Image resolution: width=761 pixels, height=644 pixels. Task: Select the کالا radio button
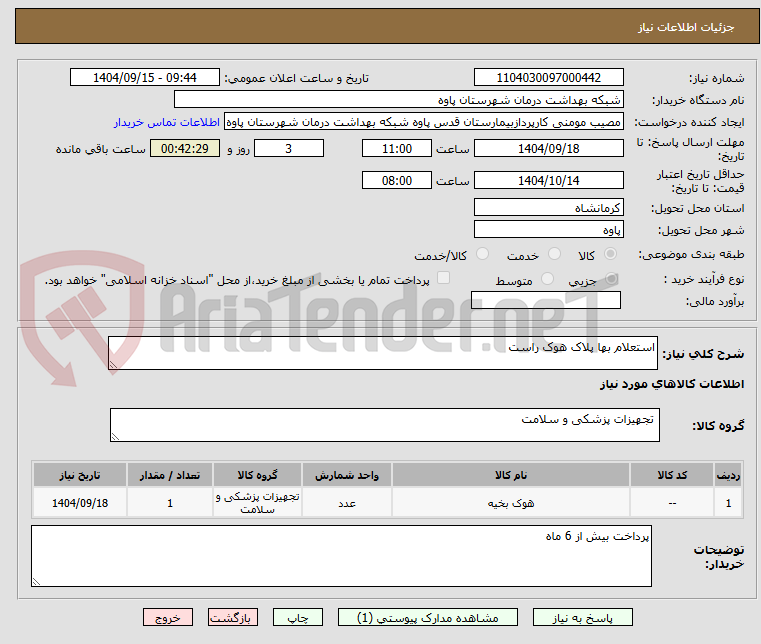point(611,254)
